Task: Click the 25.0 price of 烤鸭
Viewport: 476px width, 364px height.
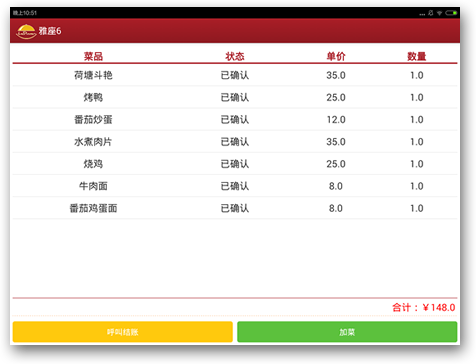Action: (x=336, y=97)
